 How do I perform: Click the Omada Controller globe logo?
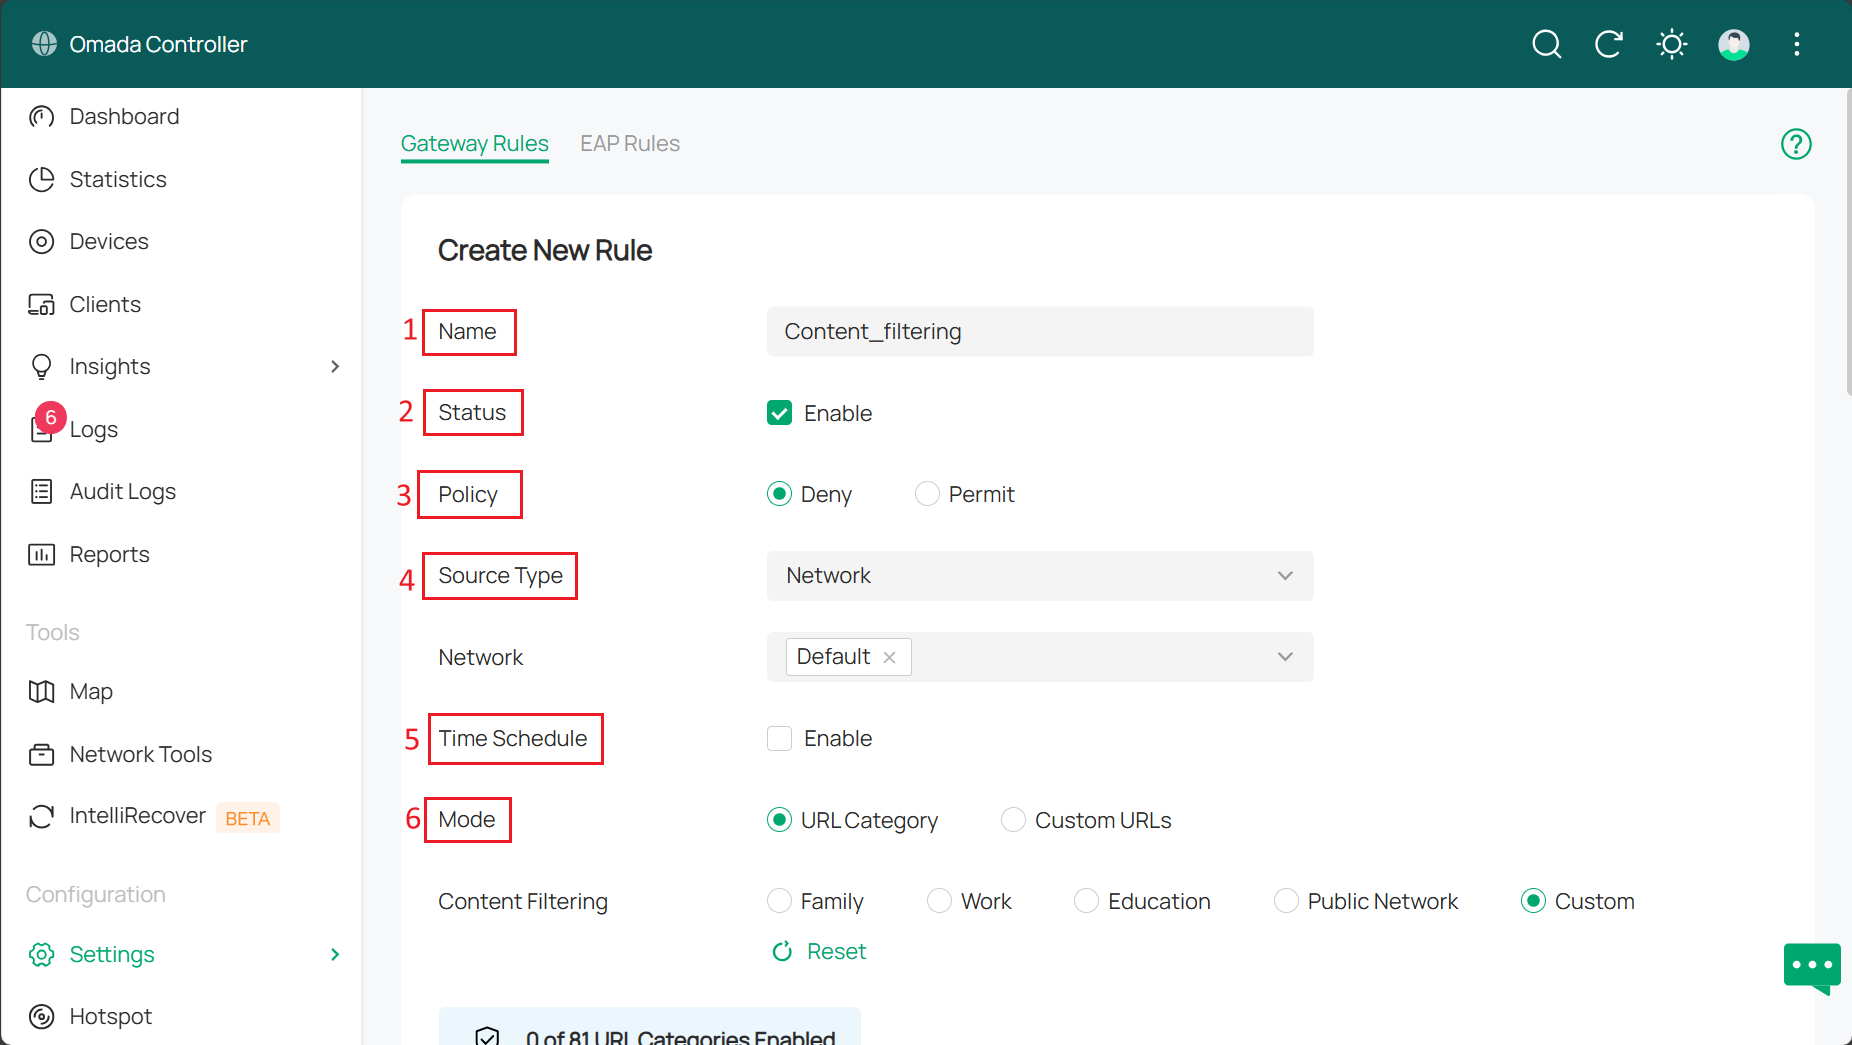coord(44,44)
